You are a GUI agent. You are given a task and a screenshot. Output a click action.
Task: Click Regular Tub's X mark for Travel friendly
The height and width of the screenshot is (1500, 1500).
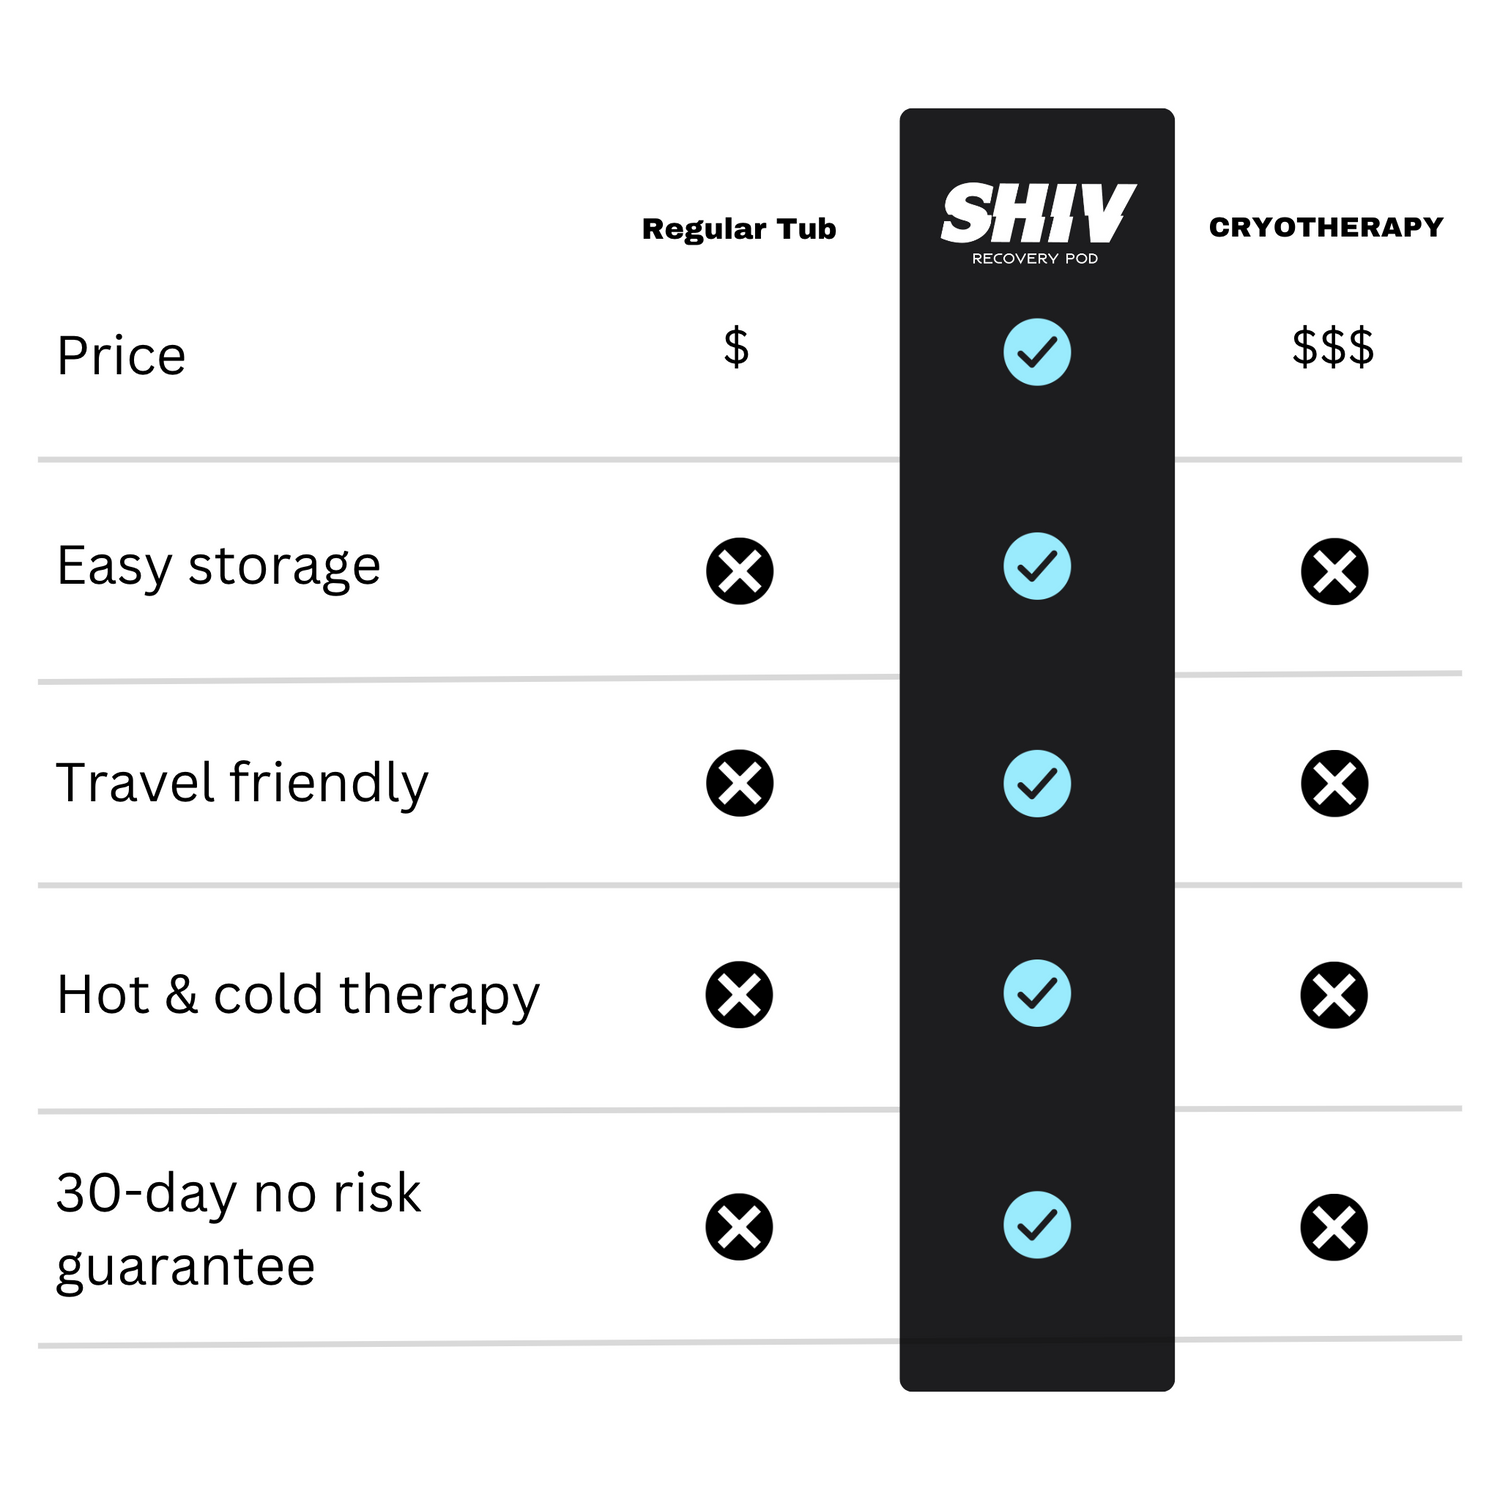(740, 783)
